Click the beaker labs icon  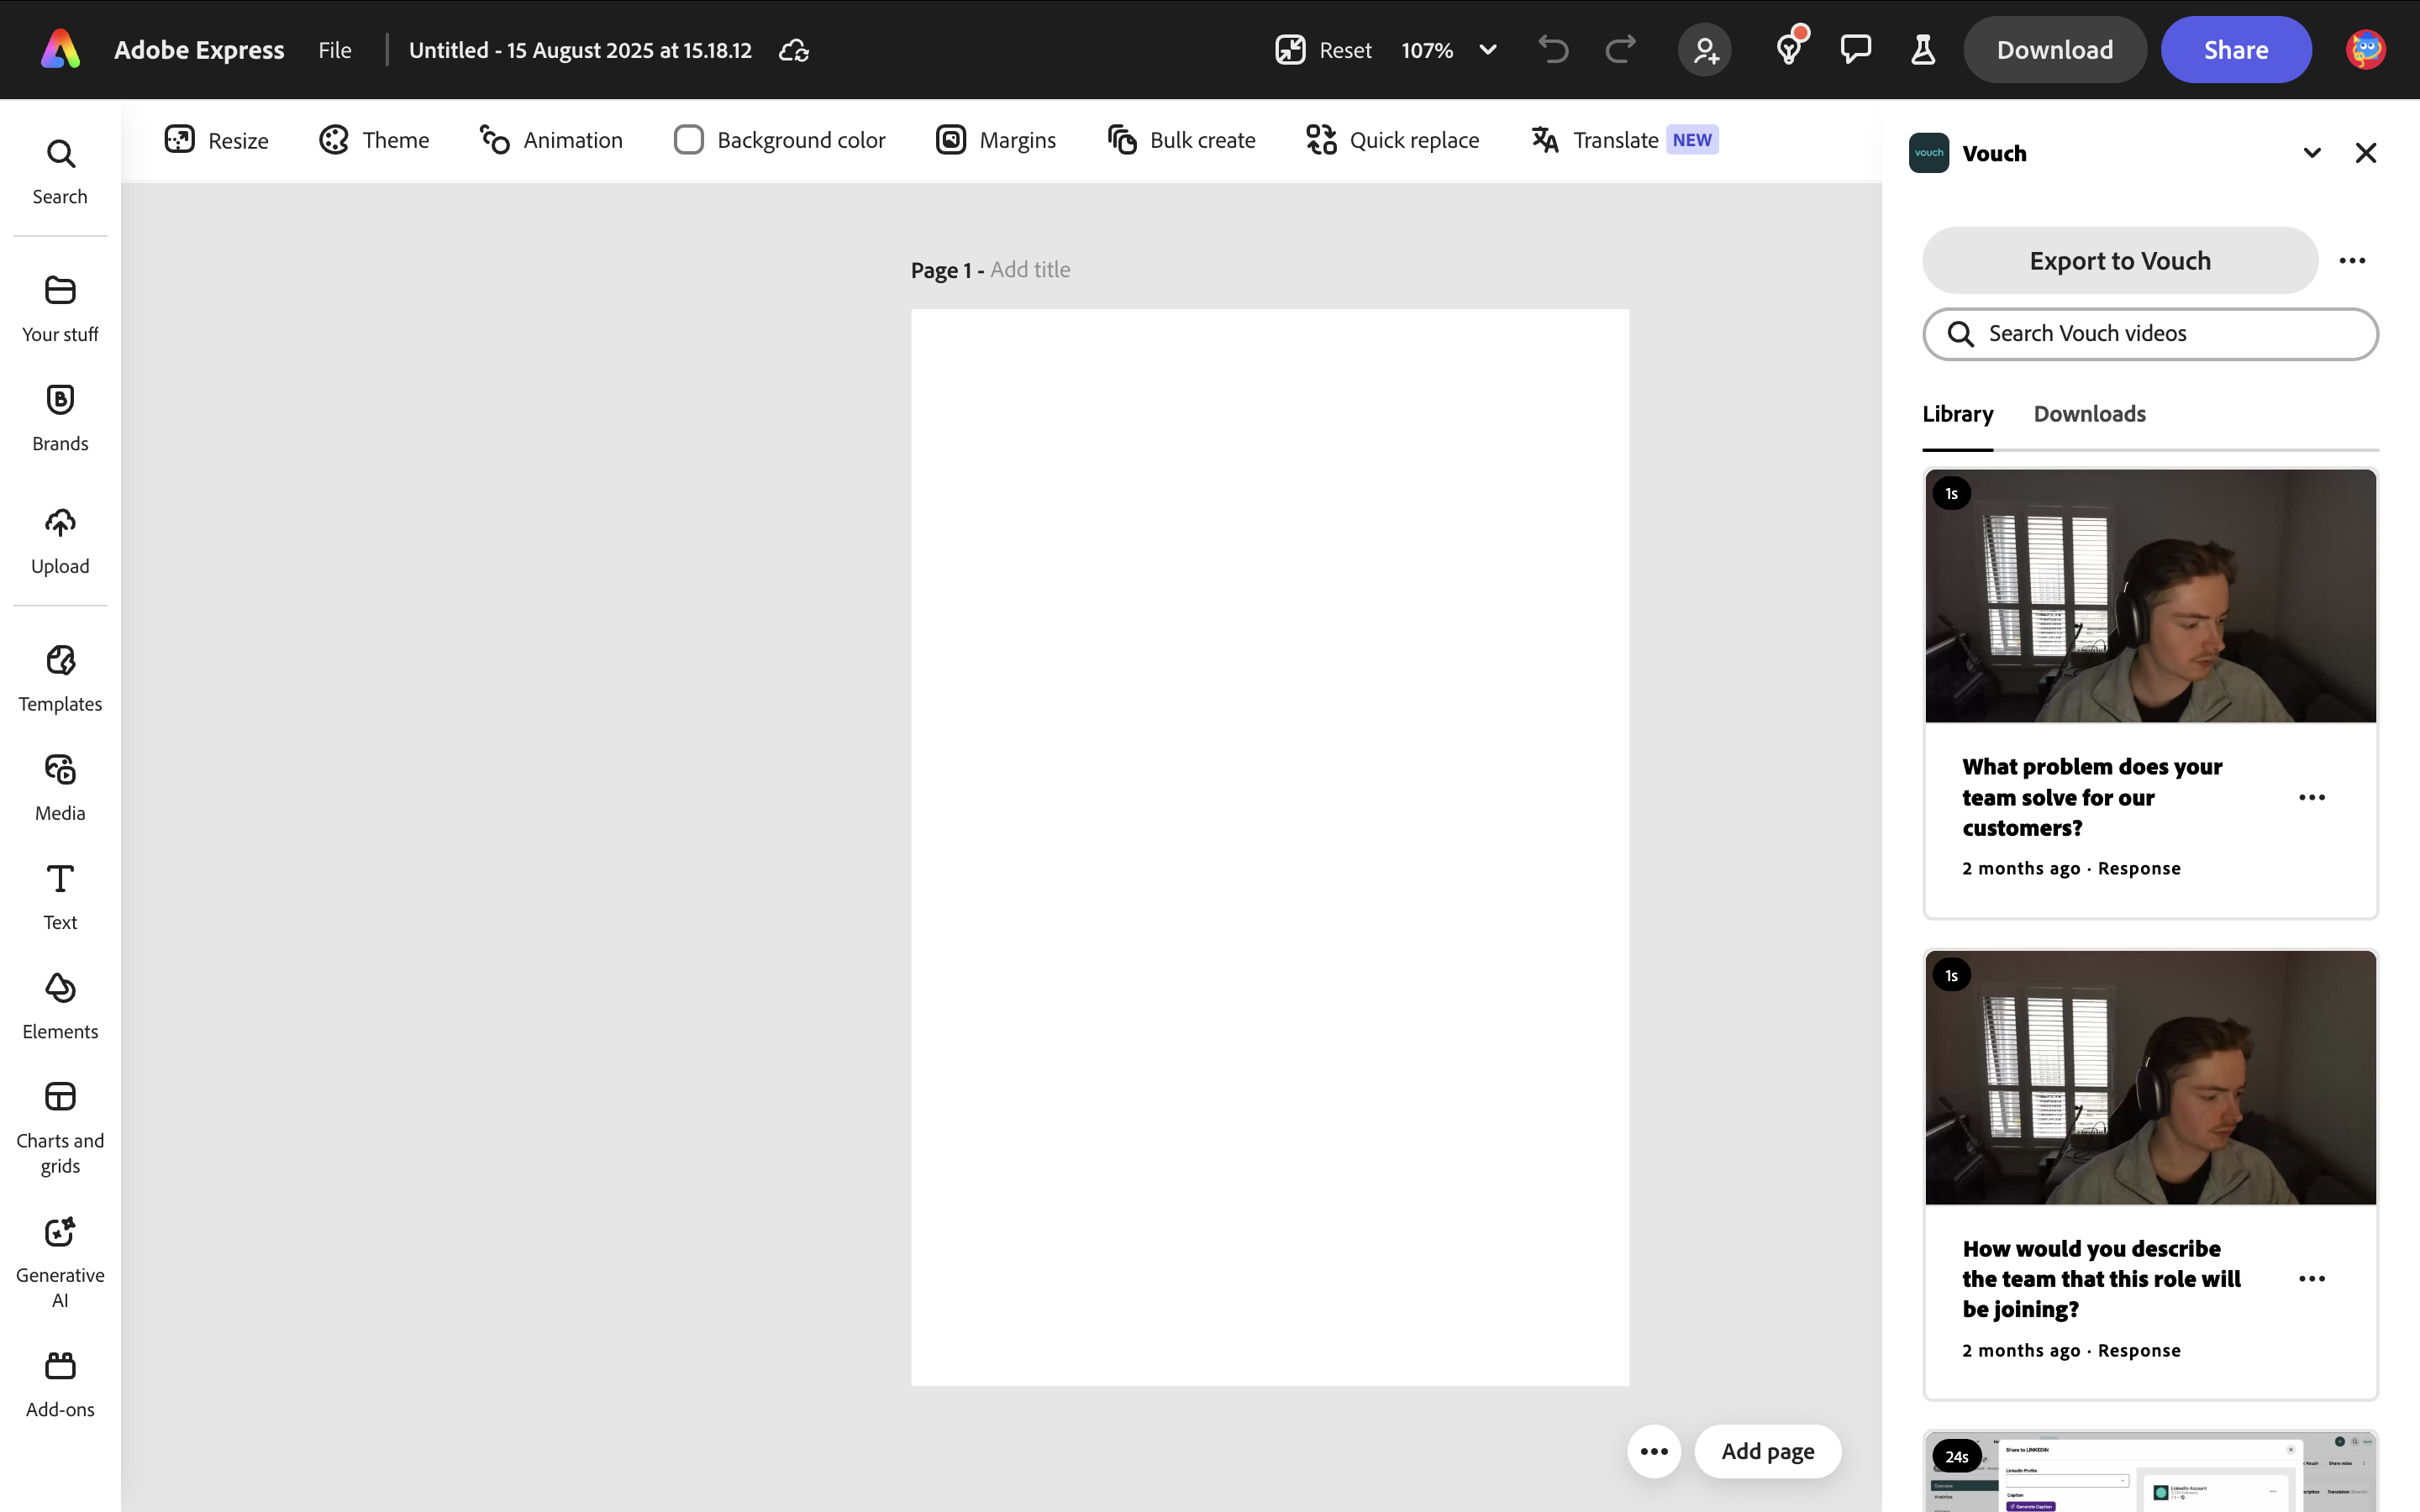pos(1923,49)
